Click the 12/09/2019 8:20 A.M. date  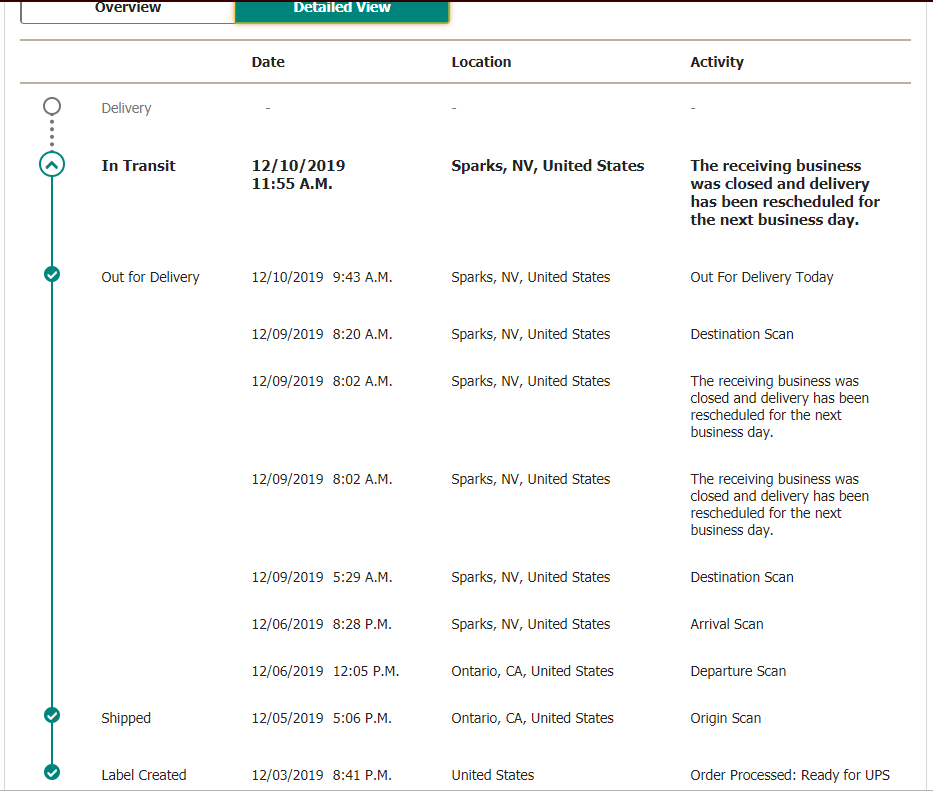322,334
